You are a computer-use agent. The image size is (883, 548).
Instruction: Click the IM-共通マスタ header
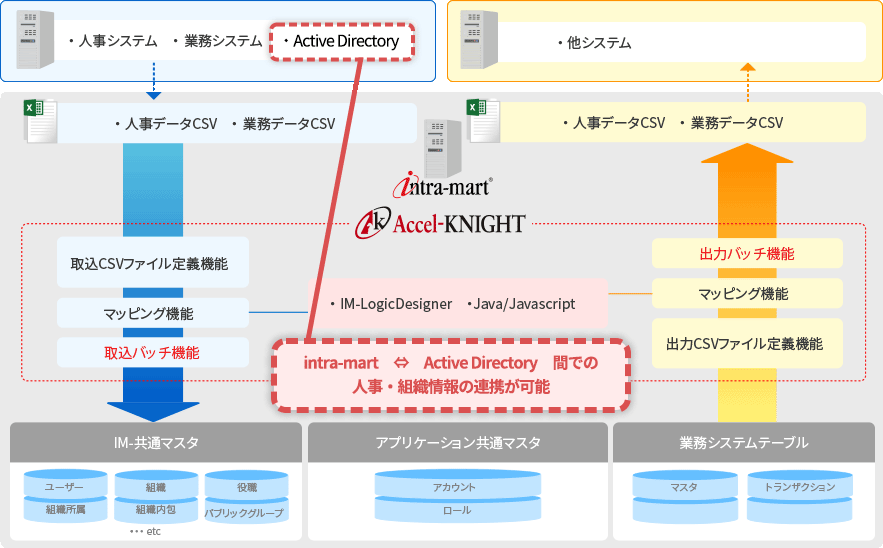tap(156, 443)
